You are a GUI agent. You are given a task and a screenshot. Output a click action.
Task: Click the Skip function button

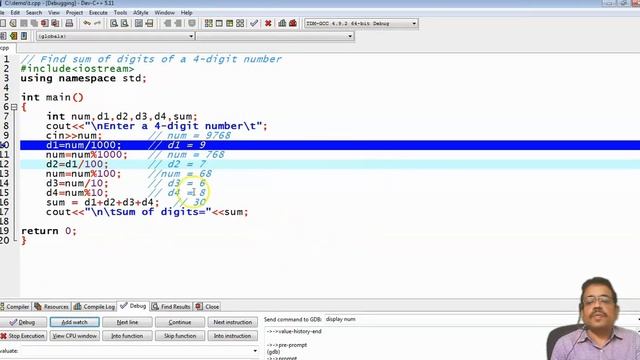180,336
